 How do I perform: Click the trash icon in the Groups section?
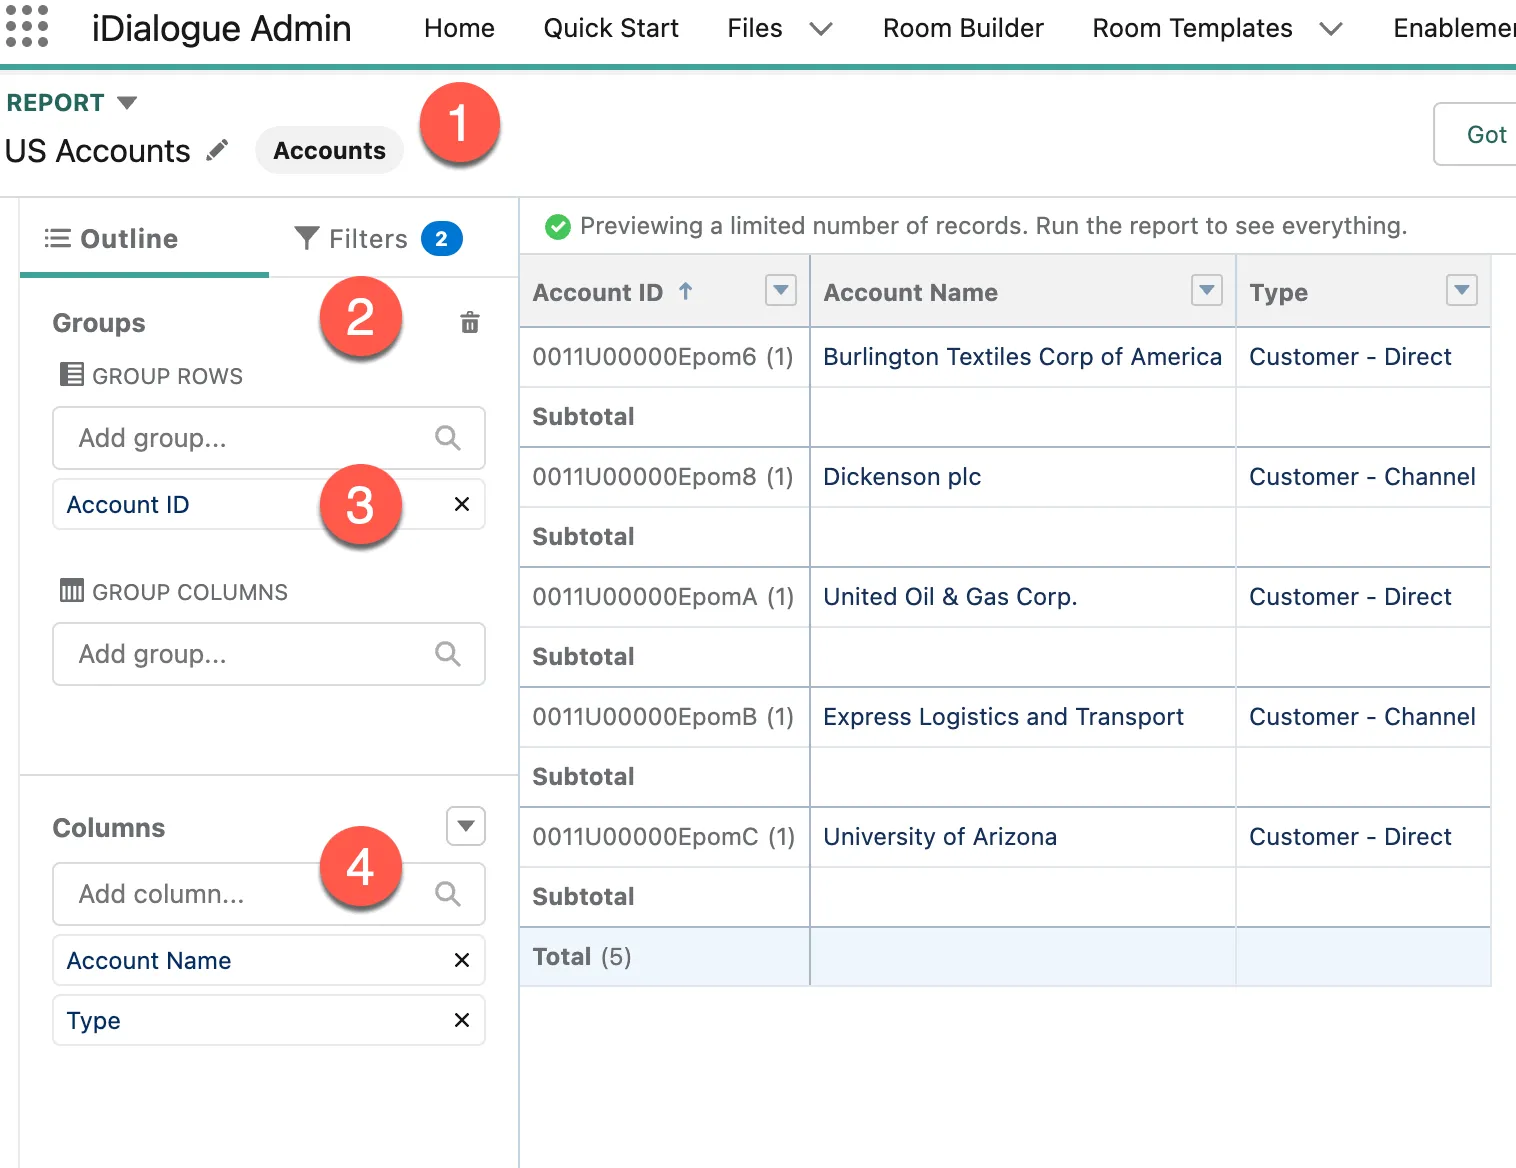469,322
